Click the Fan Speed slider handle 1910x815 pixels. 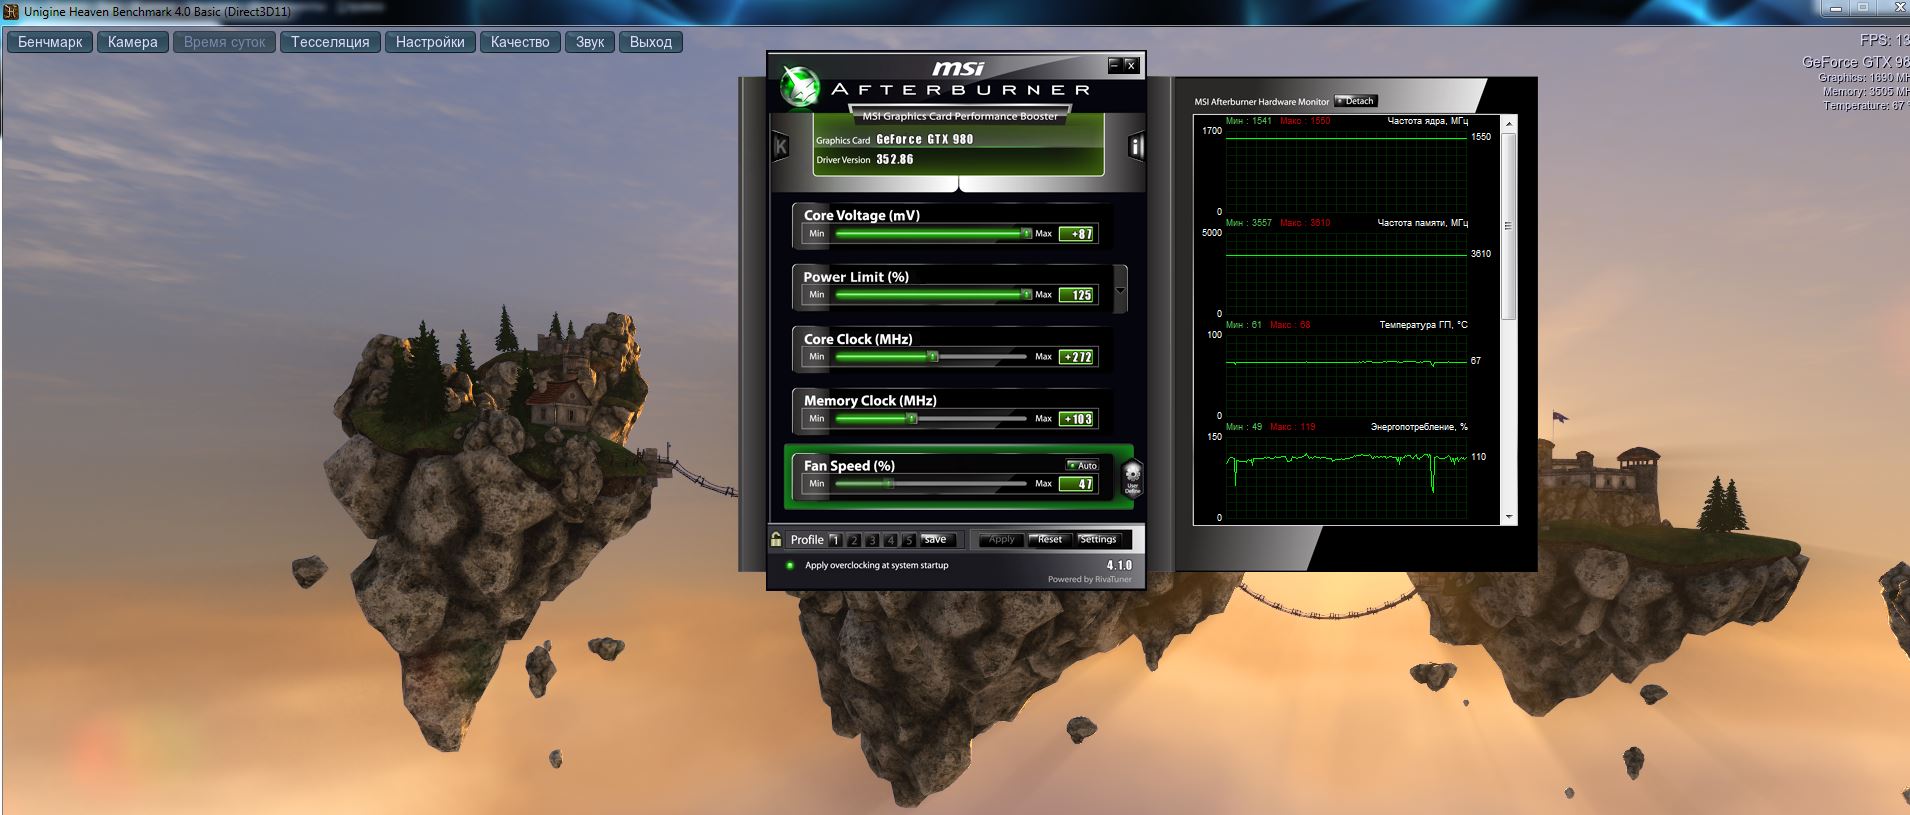(889, 484)
